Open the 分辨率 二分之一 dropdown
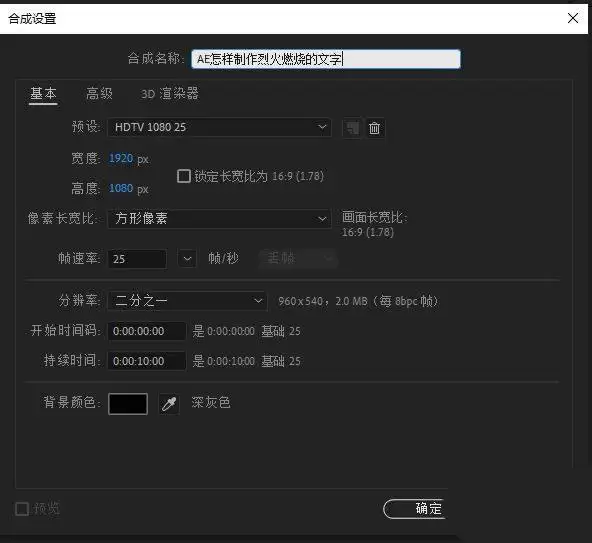The image size is (592, 543). pos(187,301)
